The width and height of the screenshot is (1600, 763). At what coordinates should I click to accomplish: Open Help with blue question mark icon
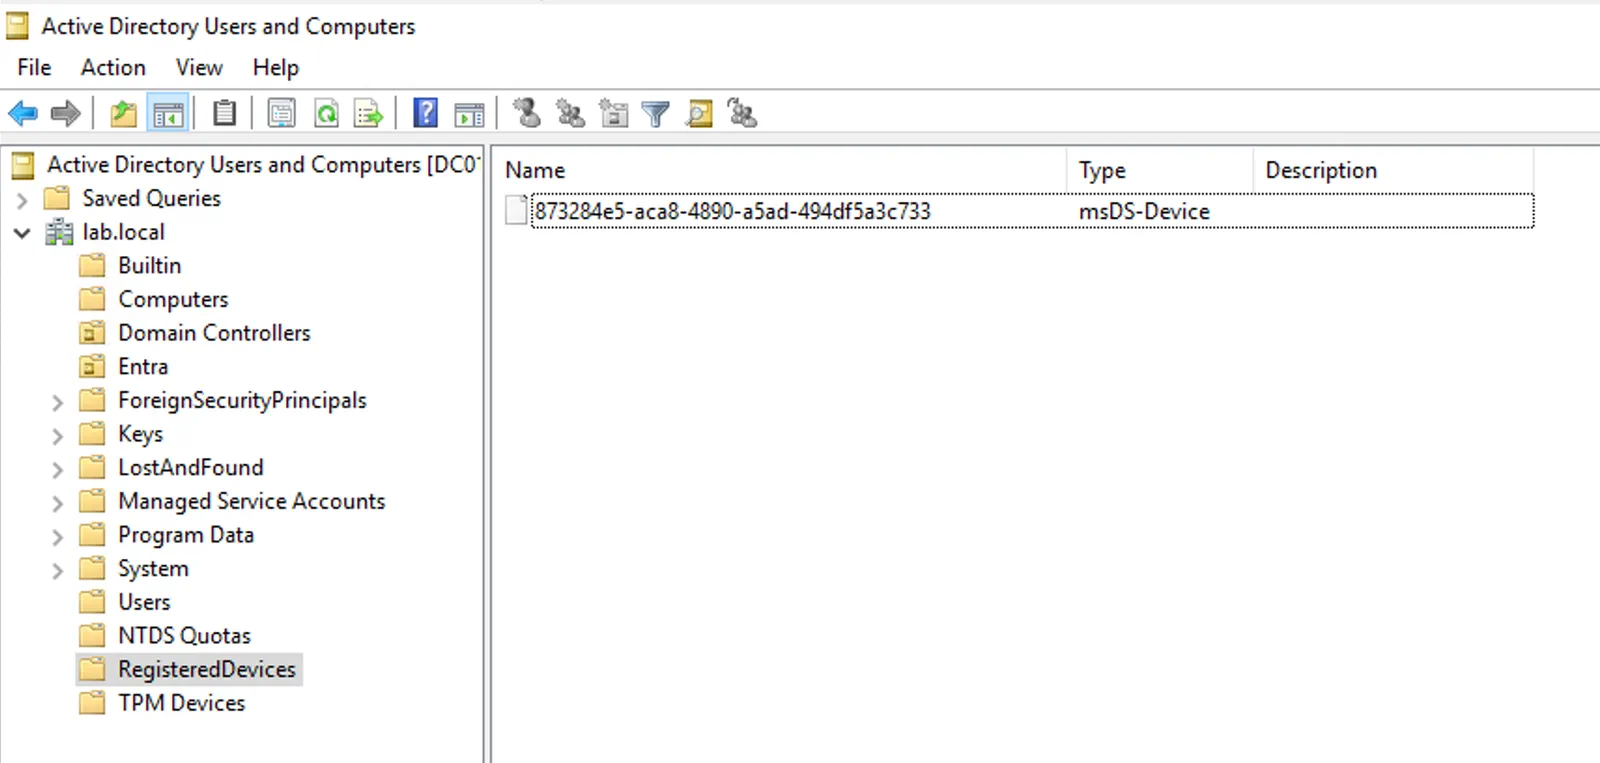426,114
